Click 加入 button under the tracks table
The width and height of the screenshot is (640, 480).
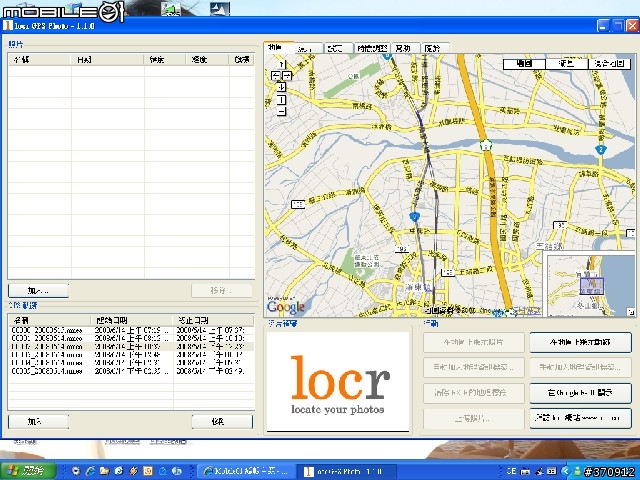[x=38, y=421]
